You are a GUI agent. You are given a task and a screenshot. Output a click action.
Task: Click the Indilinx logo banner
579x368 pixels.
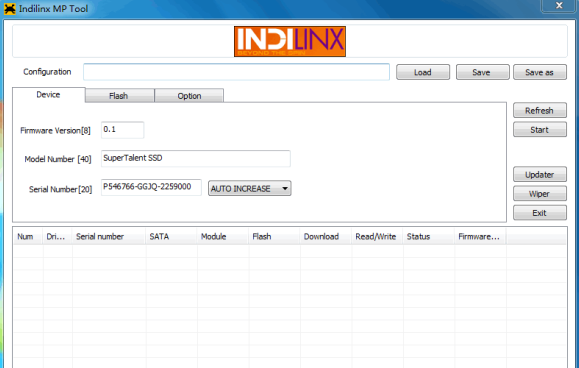click(290, 41)
